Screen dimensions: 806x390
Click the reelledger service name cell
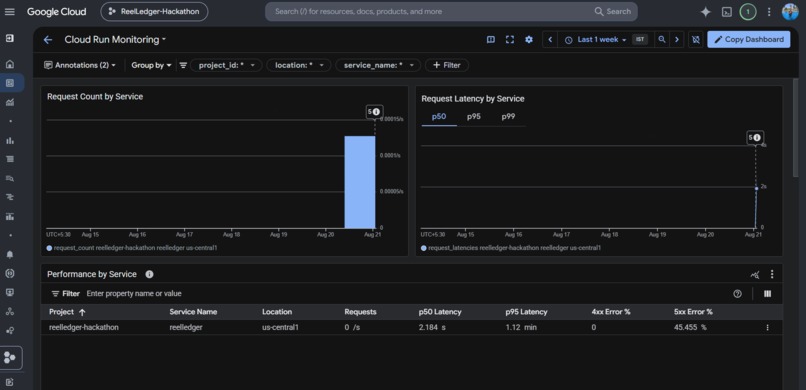coord(186,327)
